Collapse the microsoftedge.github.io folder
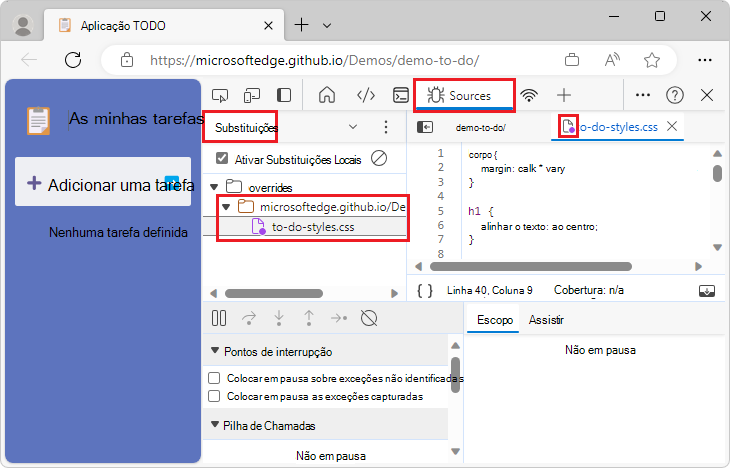The height and width of the screenshot is (468, 730). click(226, 207)
